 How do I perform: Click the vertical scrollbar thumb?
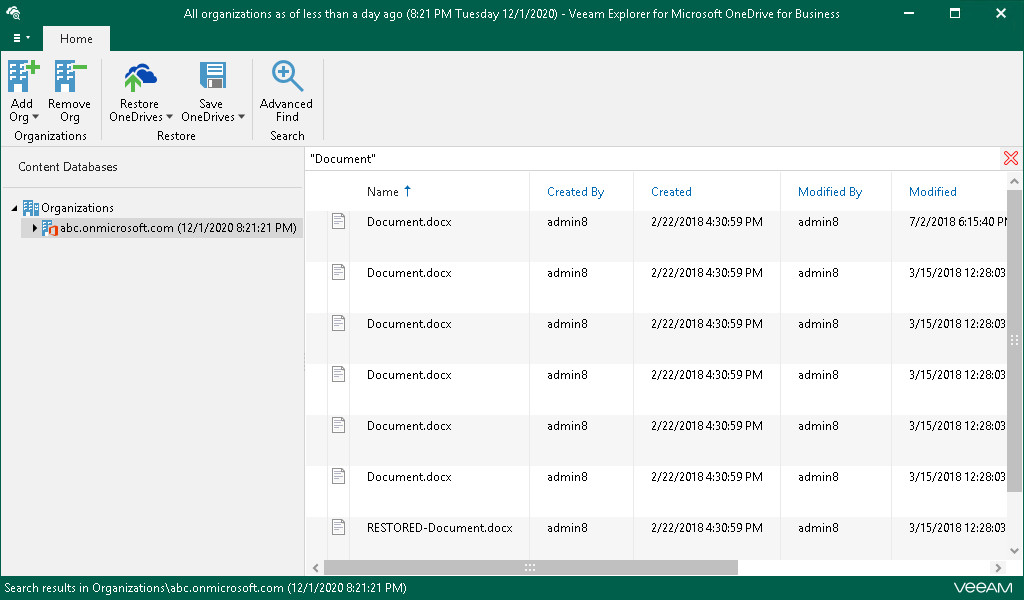tap(1014, 340)
